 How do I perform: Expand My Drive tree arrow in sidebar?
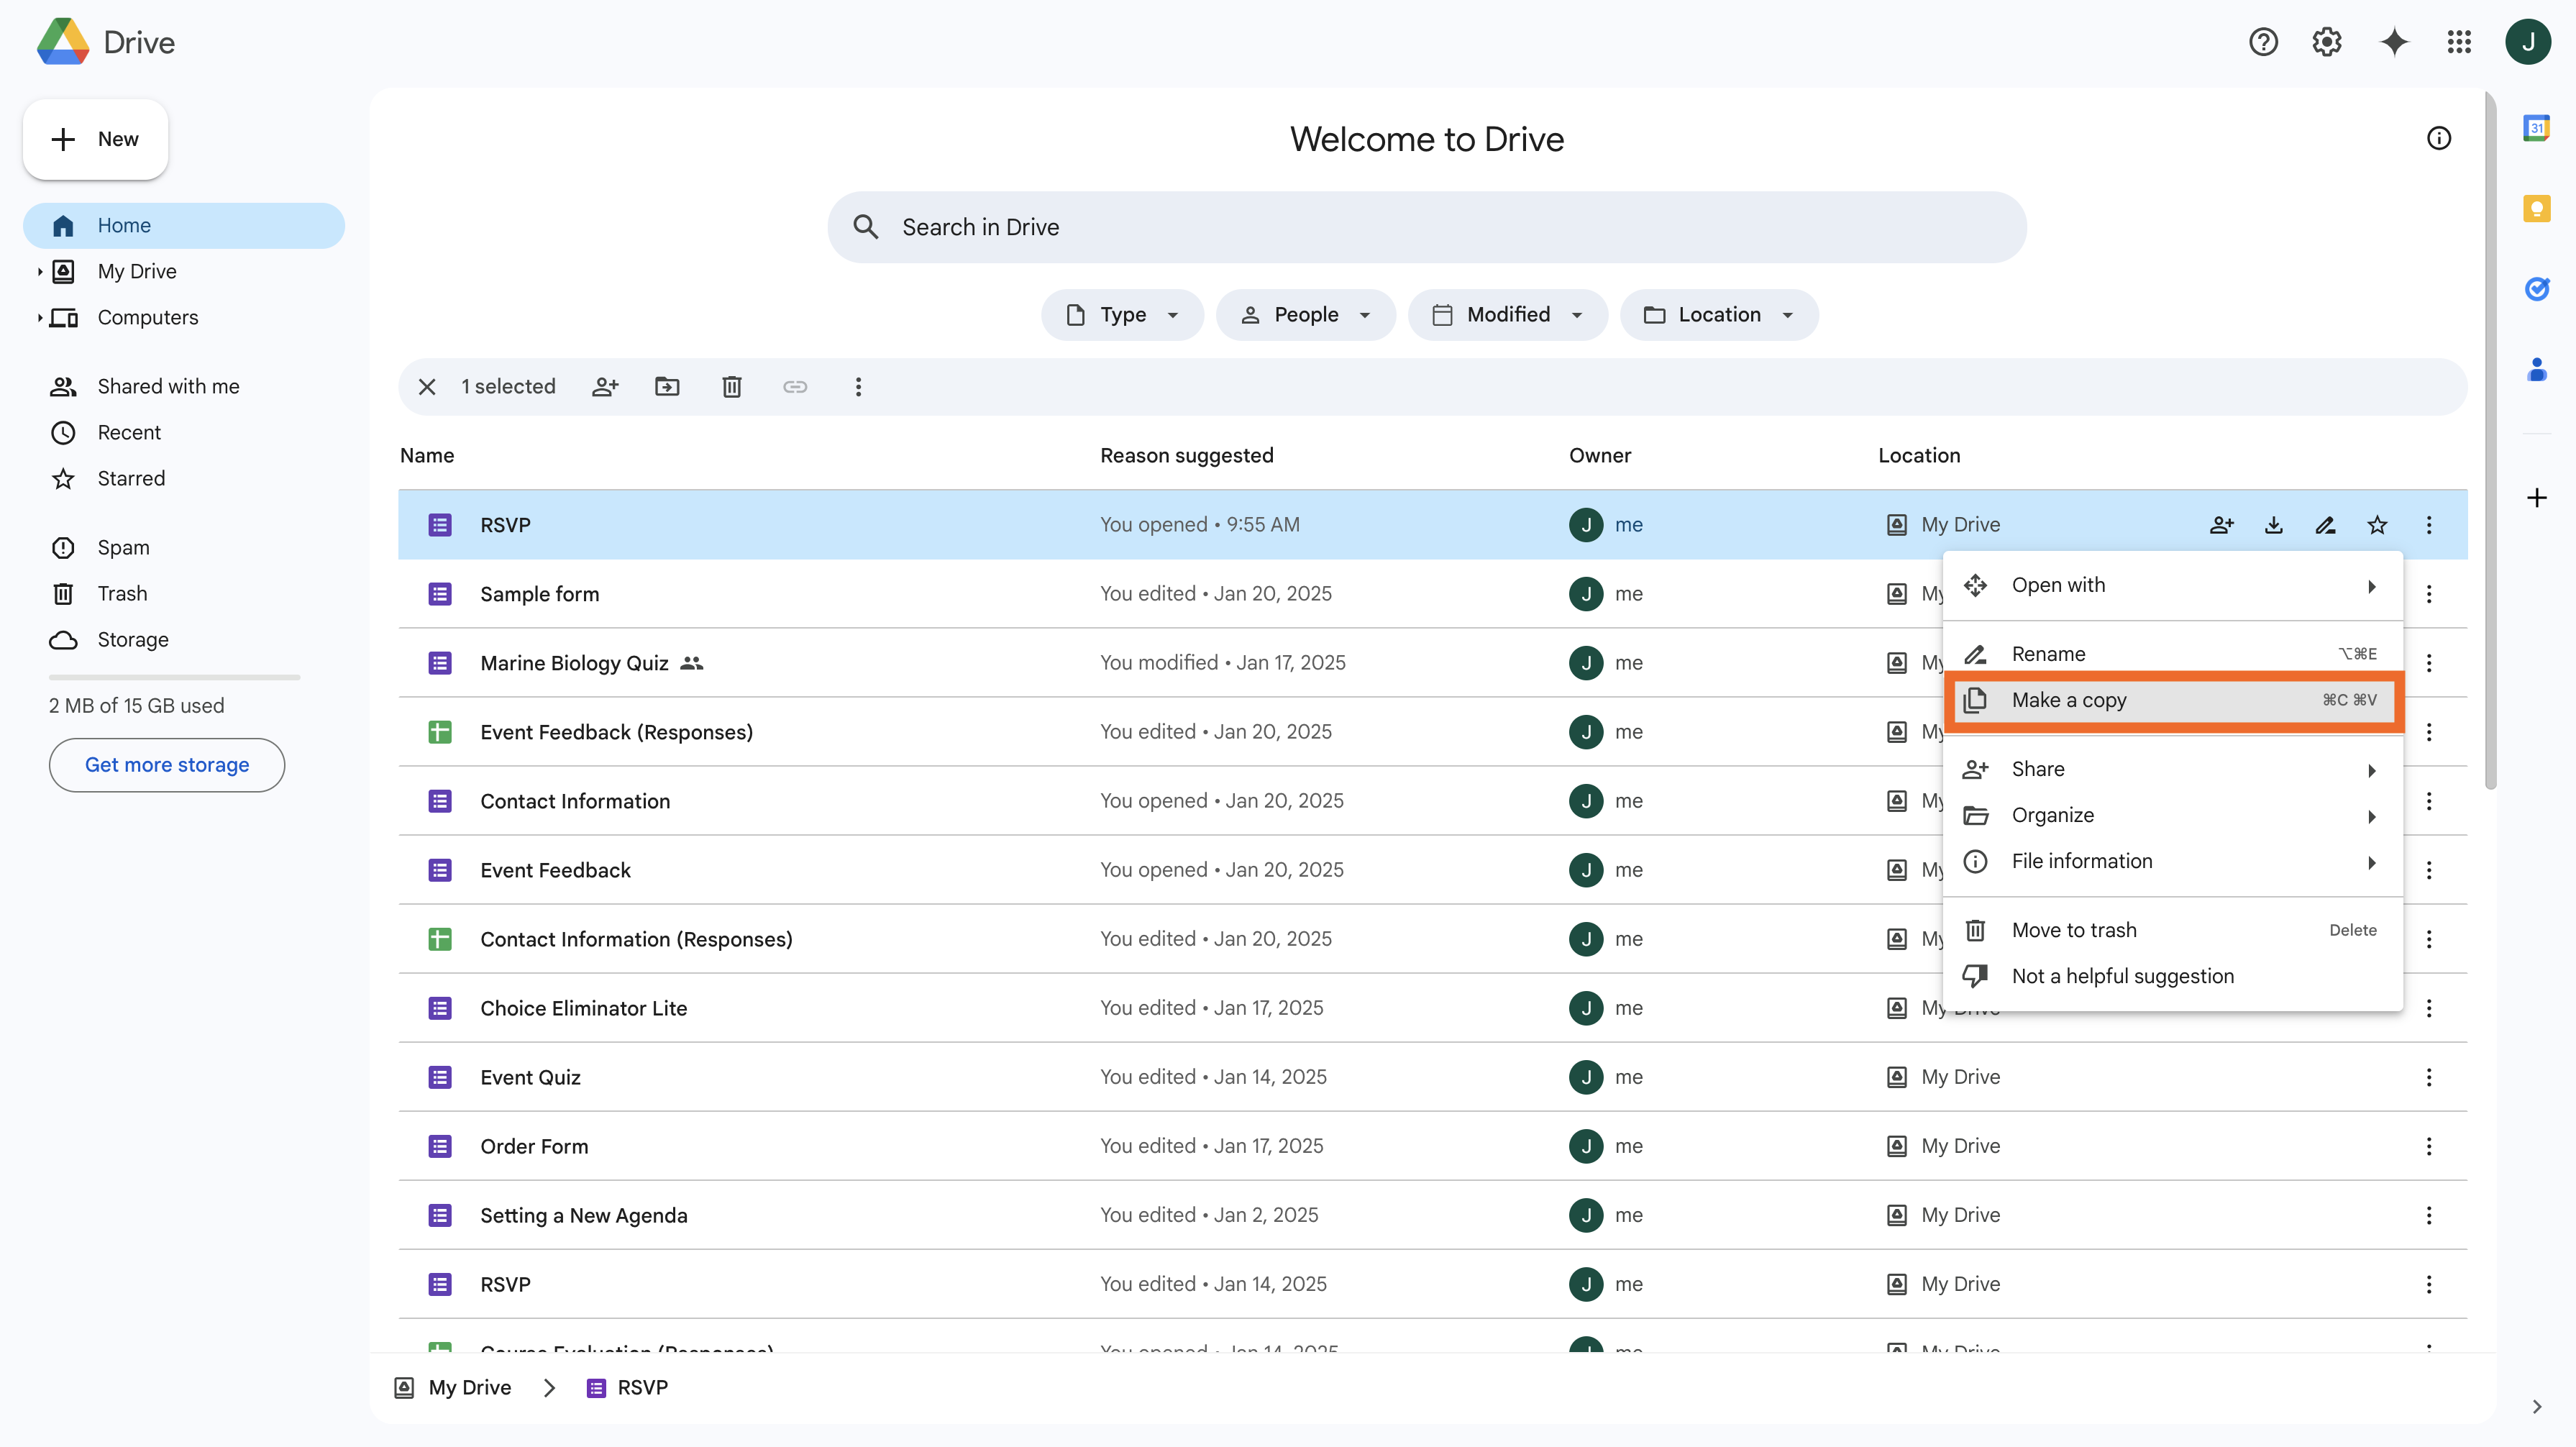[39, 271]
